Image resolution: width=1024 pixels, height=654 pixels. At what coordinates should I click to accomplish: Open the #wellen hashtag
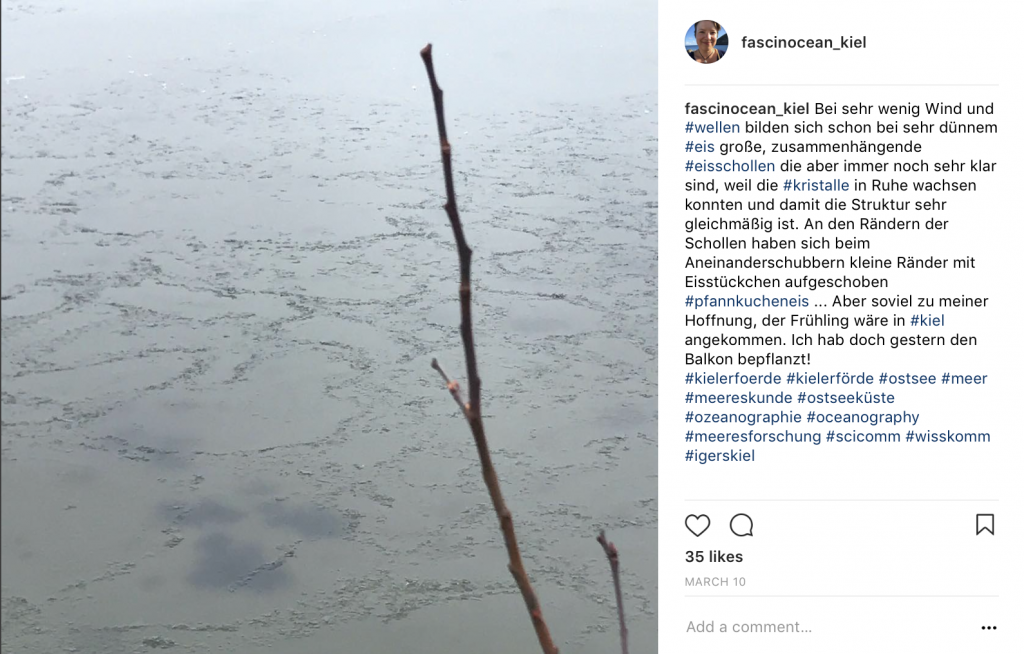(x=712, y=127)
